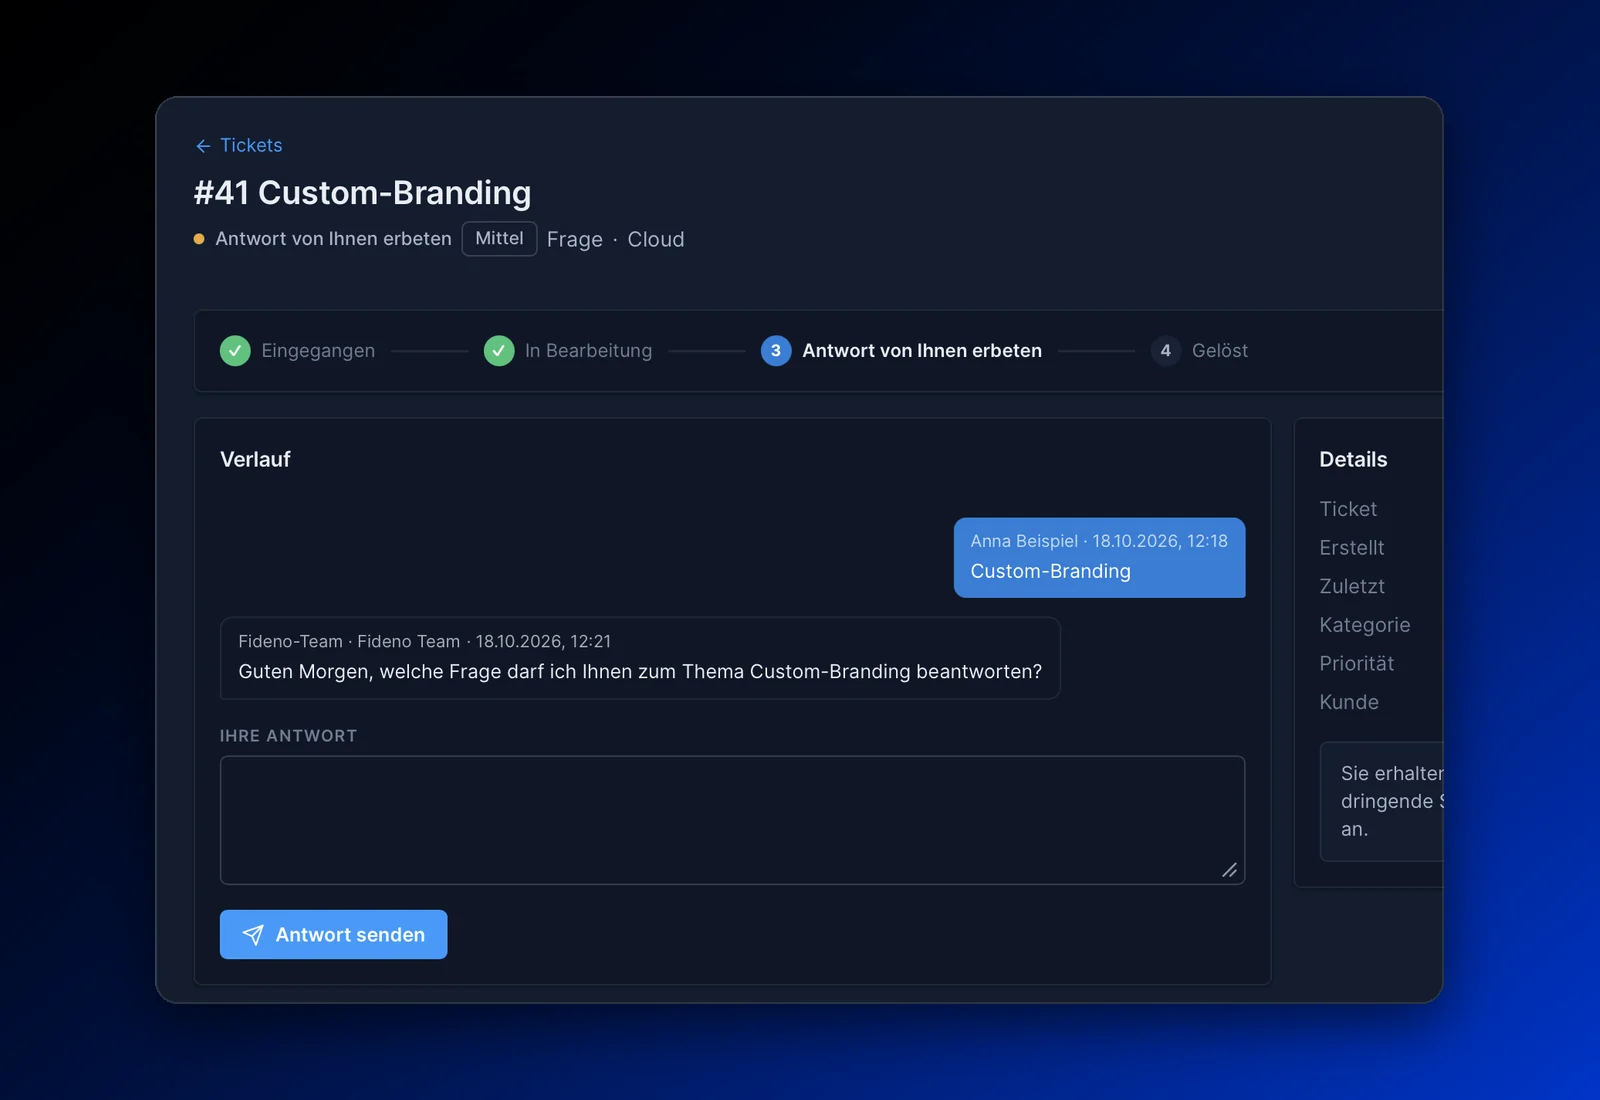
Task: Click the Zuletzt label in Details
Action: (1352, 586)
